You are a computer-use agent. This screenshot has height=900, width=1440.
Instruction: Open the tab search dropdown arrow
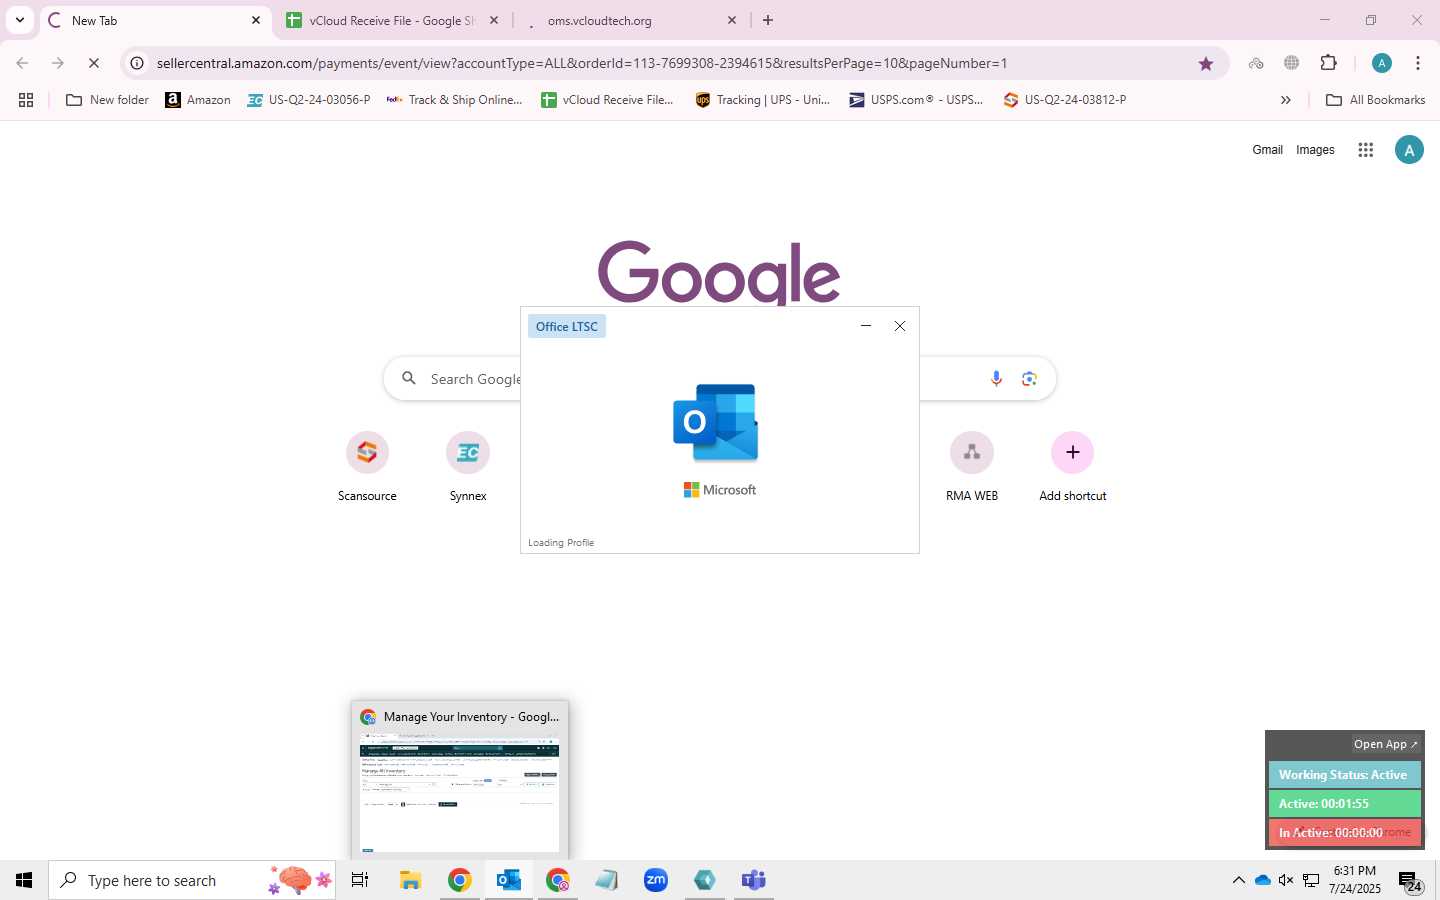19,20
